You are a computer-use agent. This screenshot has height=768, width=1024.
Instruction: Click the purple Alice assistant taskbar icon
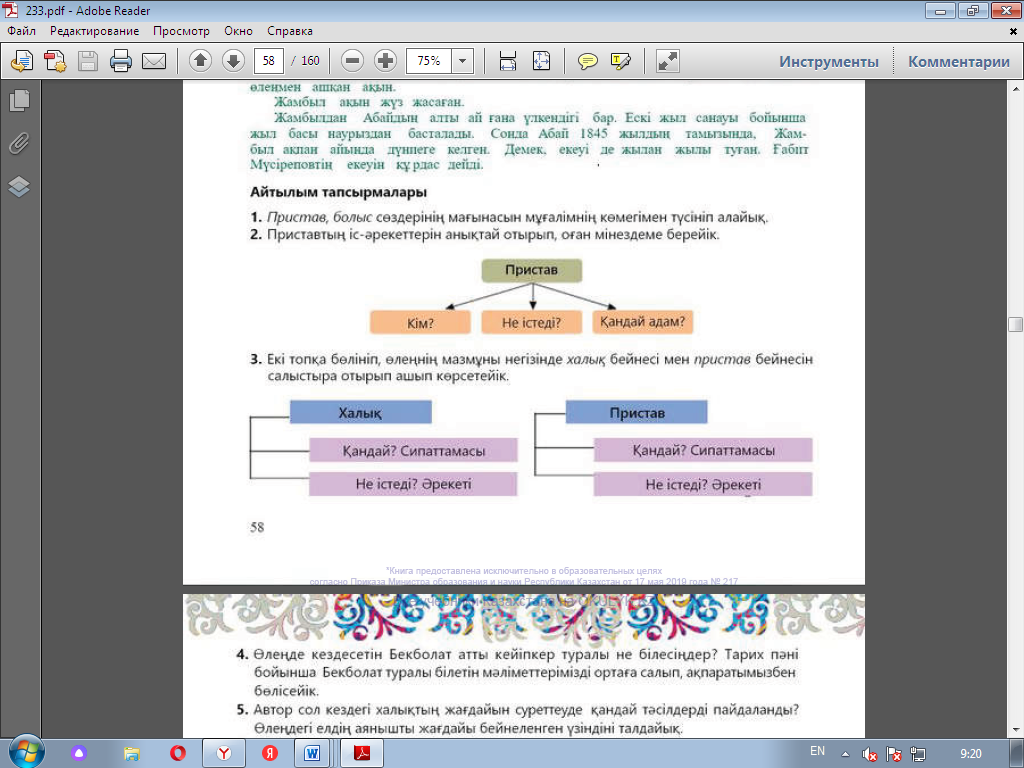79,754
